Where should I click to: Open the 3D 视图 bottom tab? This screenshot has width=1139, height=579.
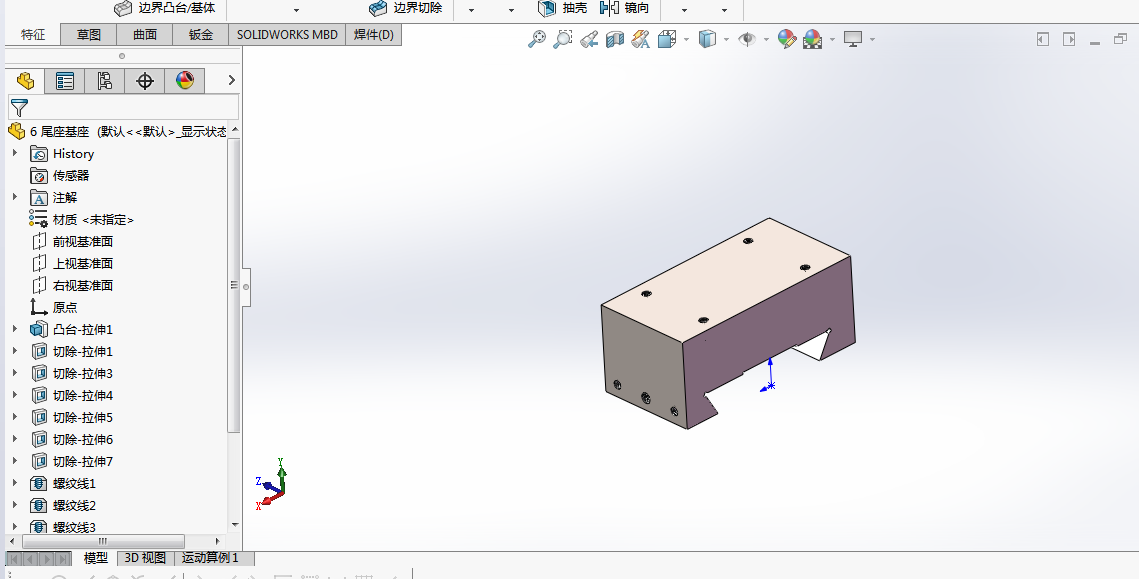click(145, 558)
